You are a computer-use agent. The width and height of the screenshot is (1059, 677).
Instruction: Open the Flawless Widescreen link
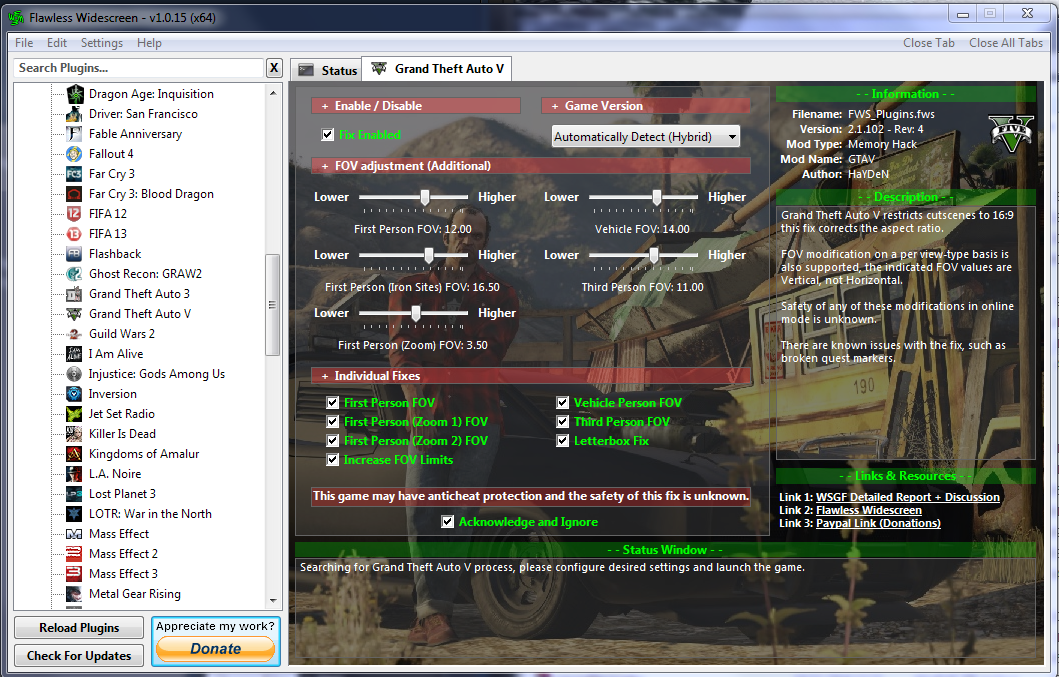[869, 510]
